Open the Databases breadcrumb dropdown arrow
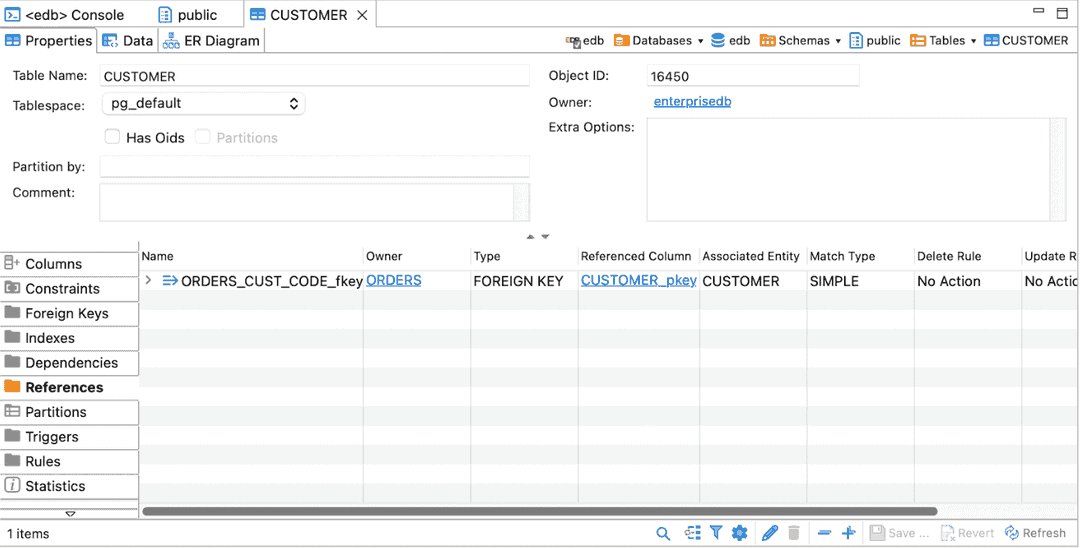The image size is (1080, 548). [x=700, y=41]
